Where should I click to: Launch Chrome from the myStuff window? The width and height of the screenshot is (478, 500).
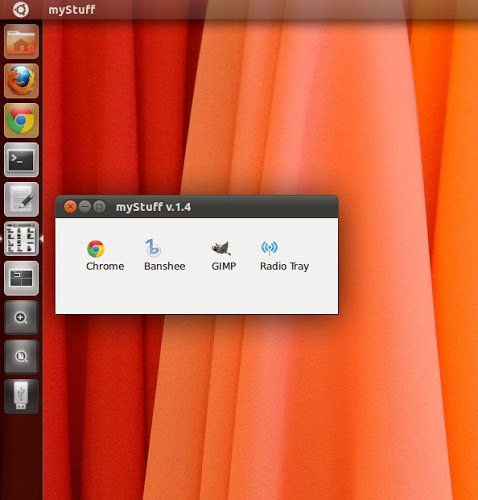[x=105, y=256]
